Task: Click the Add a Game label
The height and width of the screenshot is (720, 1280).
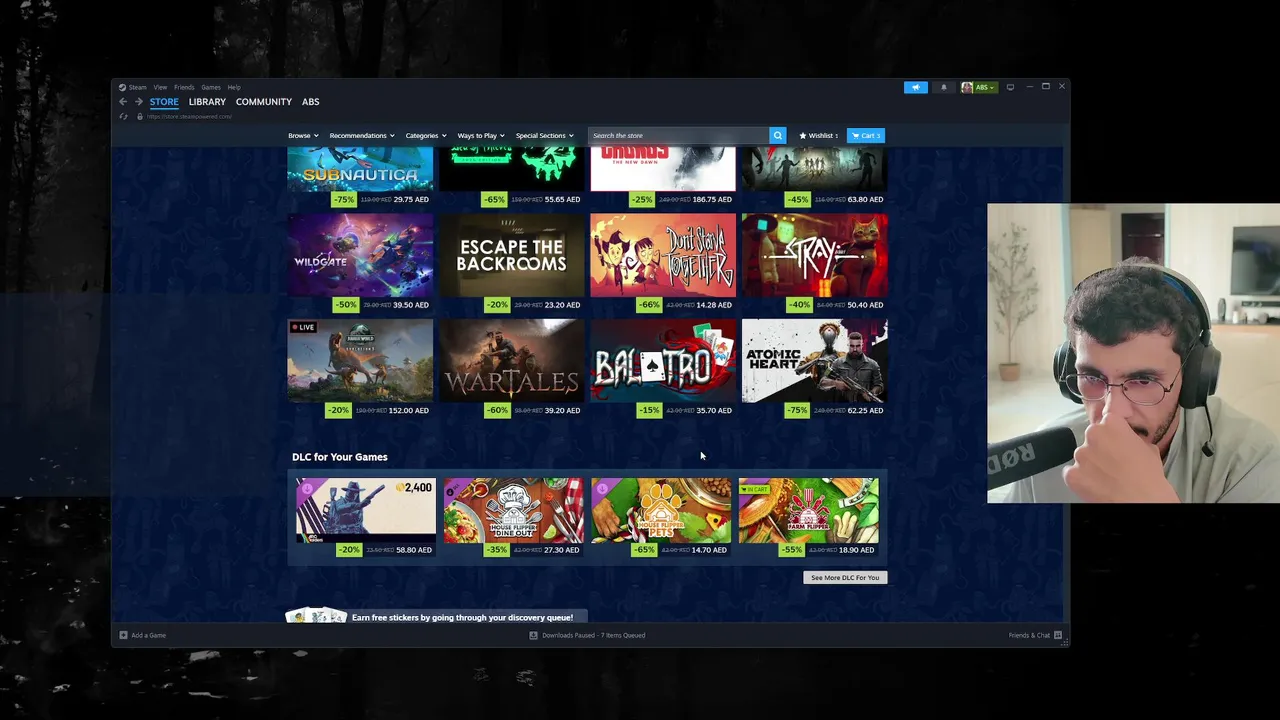Action: [x=148, y=635]
